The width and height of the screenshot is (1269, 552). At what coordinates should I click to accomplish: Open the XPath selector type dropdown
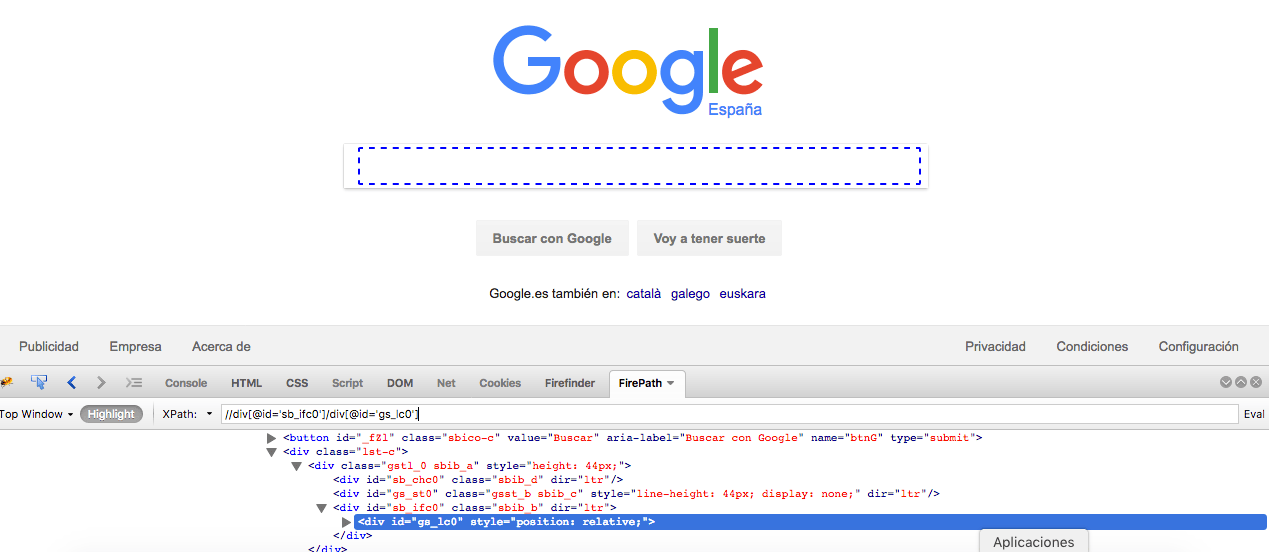point(209,414)
